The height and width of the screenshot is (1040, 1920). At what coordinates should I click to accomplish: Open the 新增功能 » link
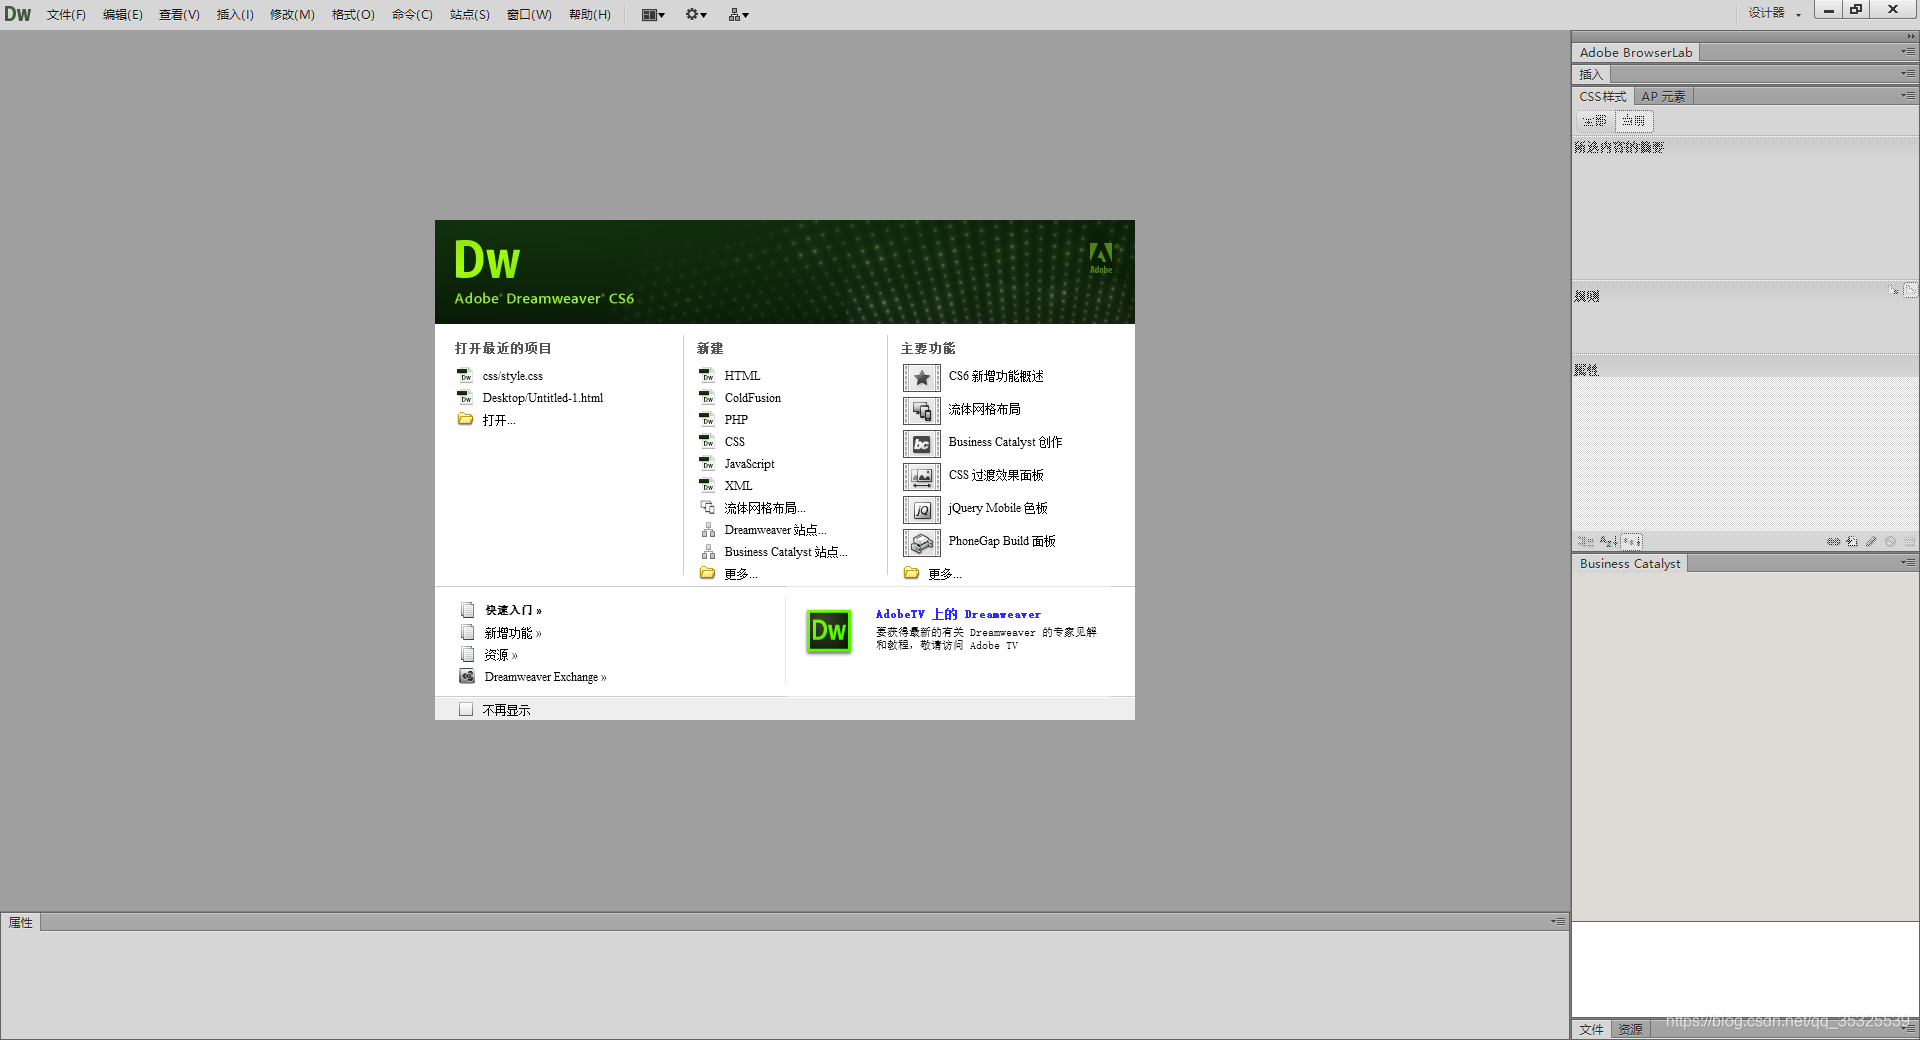tap(513, 633)
